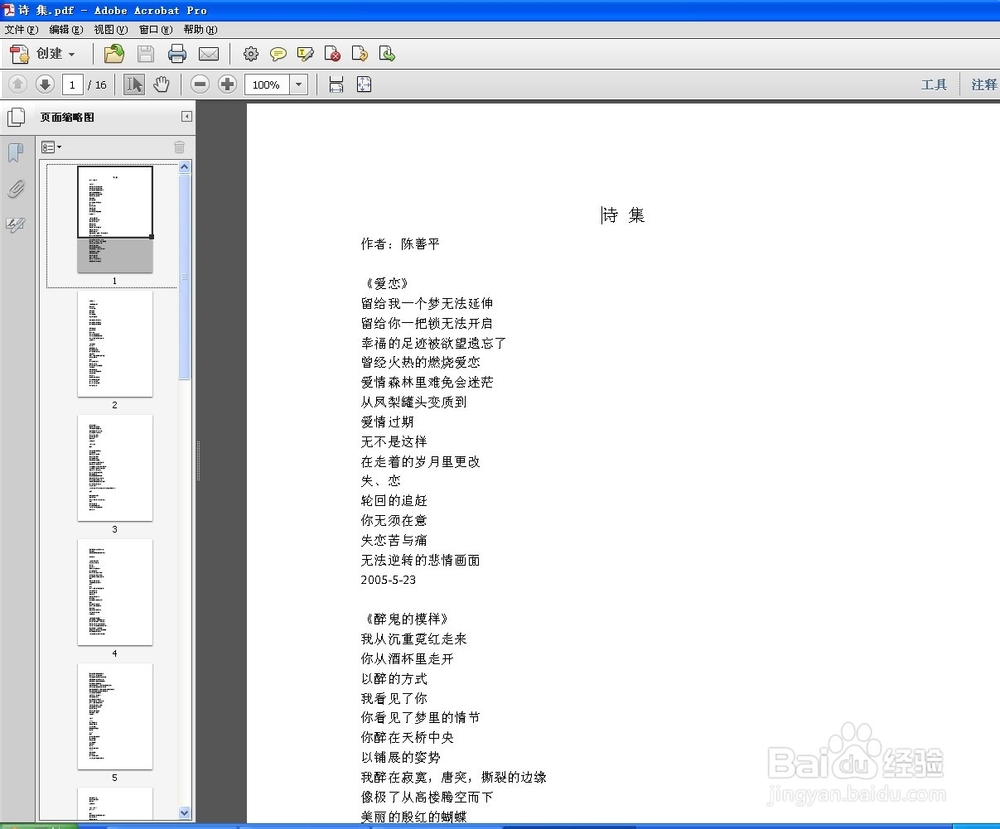
Task: Go to previous page arrow
Action: click(18, 84)
